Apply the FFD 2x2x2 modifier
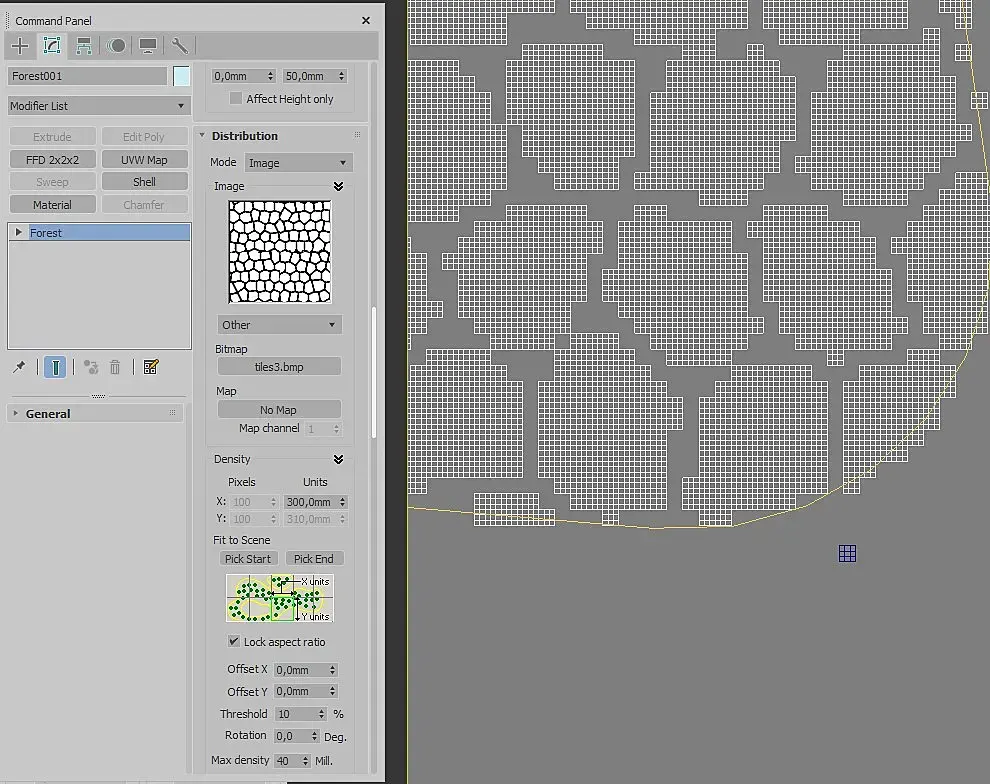 (x=52, y=159)
